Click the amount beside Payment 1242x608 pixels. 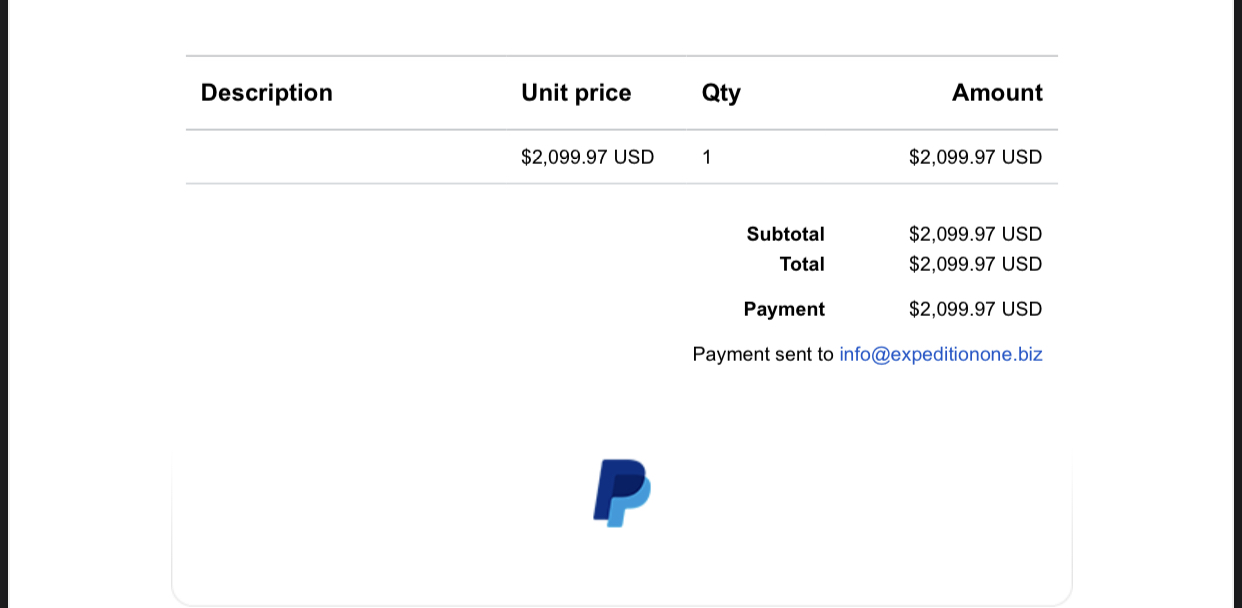click(976, 309)
